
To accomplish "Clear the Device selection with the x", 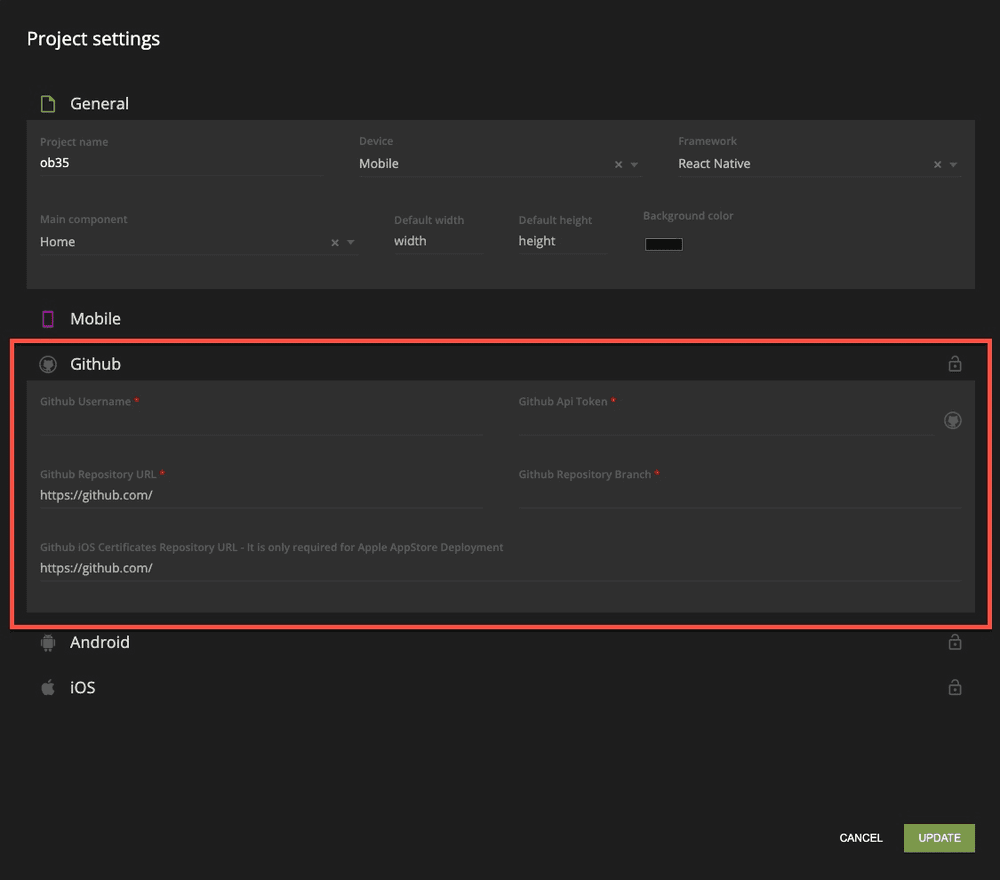I will 618,165.
